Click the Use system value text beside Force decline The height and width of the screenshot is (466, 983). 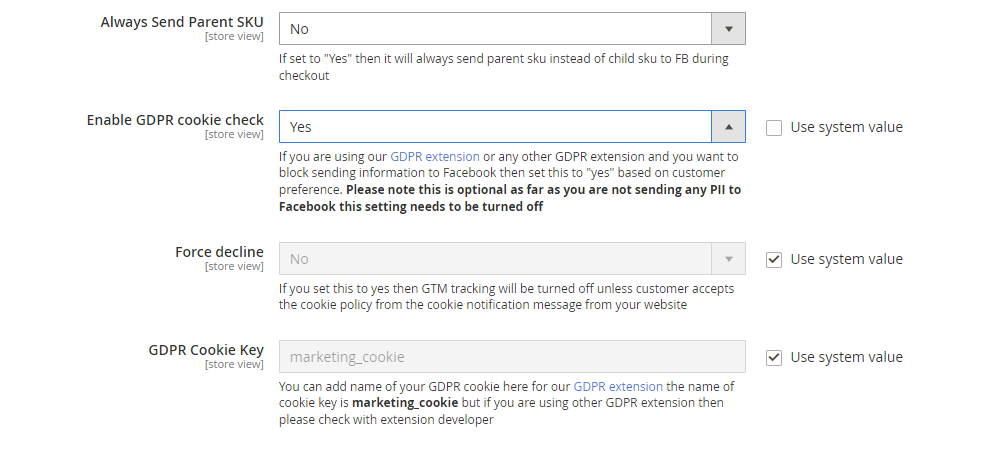(x=846, y=259)
